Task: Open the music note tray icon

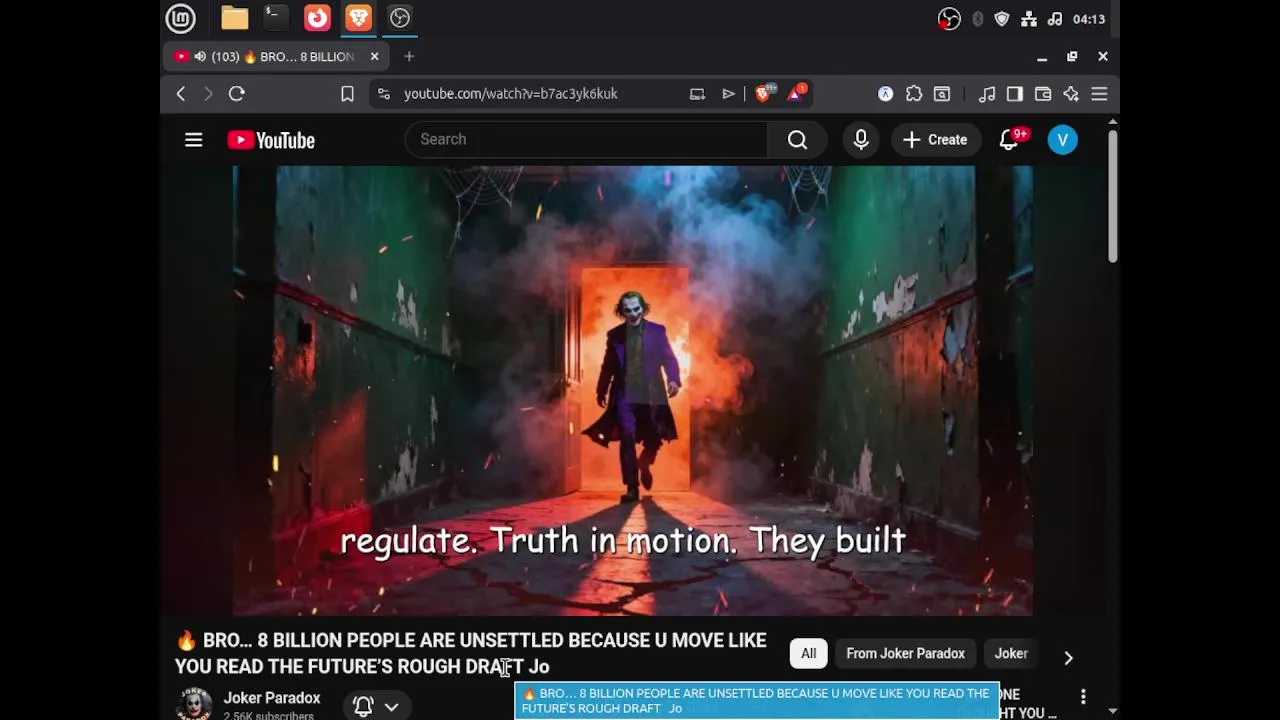Action: pos(1054,19)
